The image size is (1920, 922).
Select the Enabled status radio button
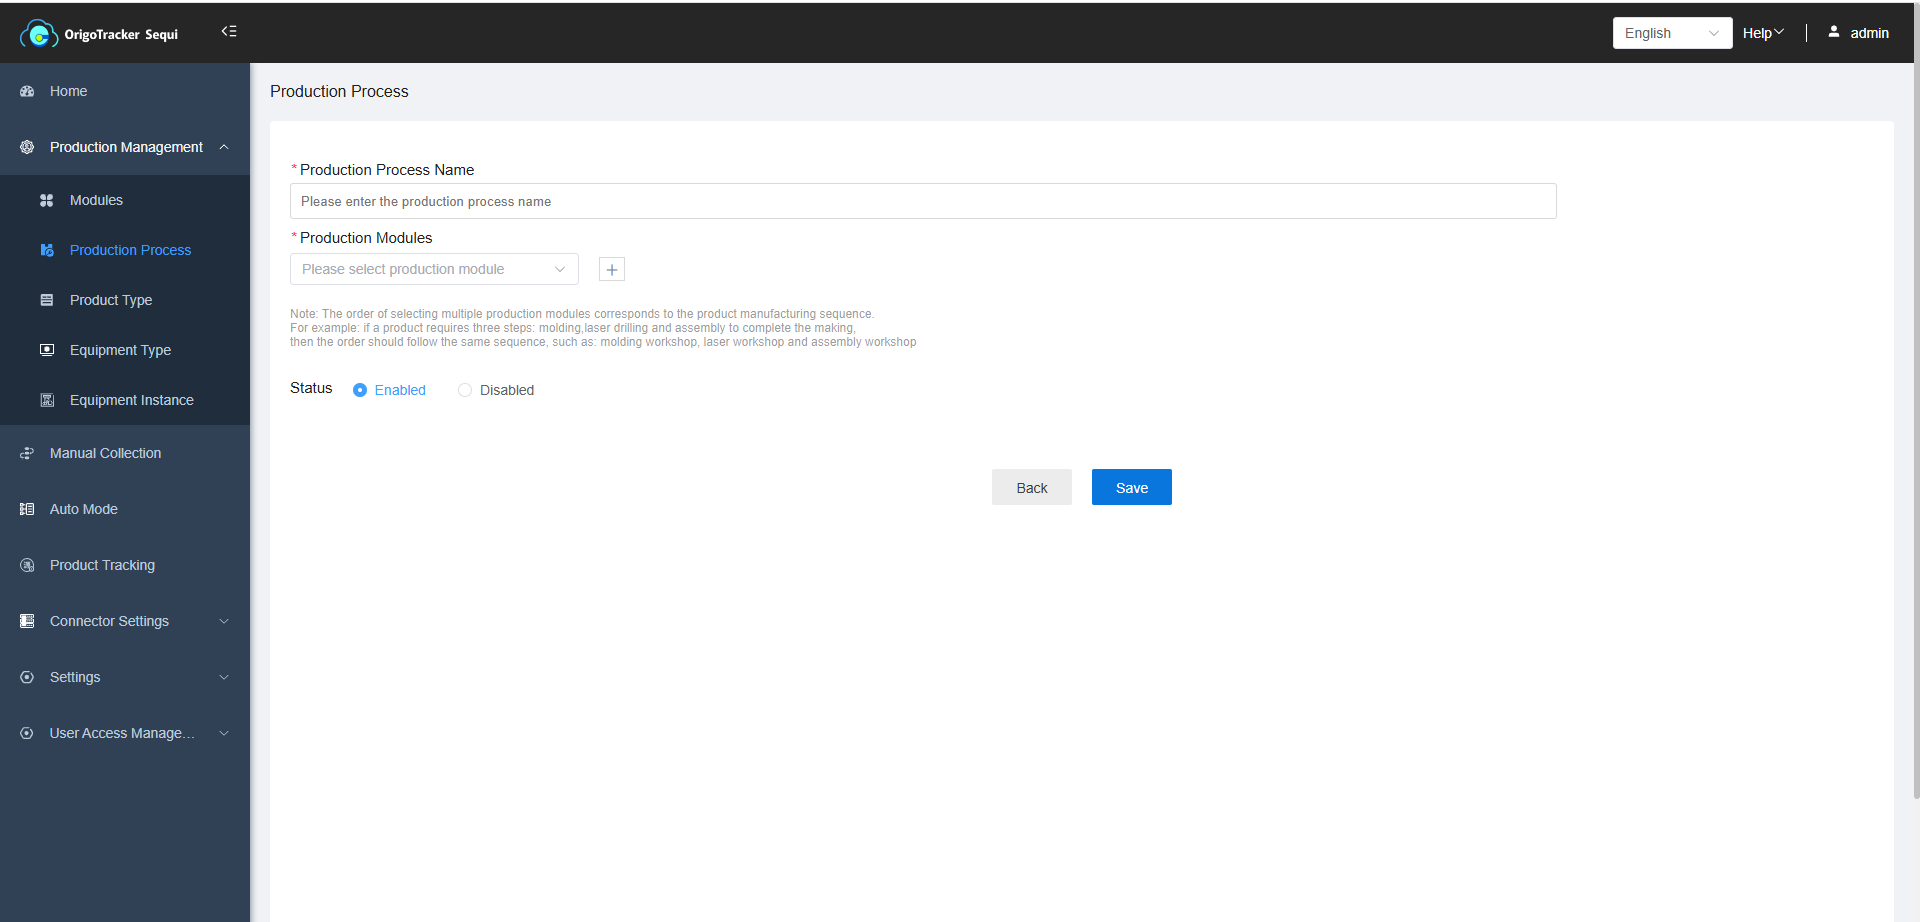(360, 390)
